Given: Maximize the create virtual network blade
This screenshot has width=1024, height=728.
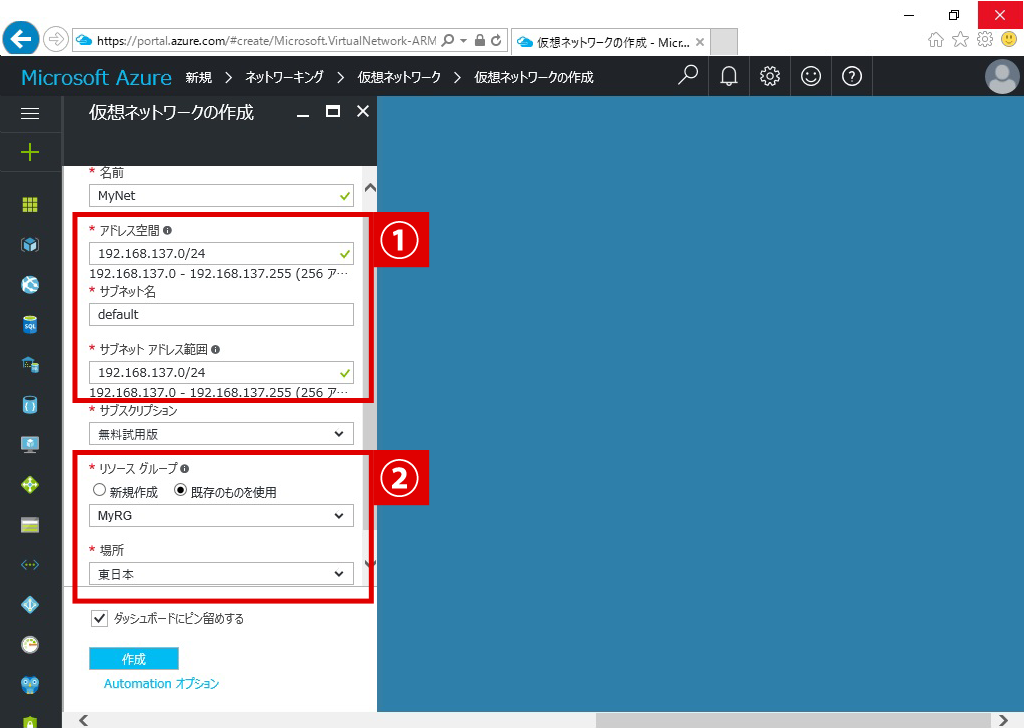Looking at the screenshot, I should click(x=333, y=112).
